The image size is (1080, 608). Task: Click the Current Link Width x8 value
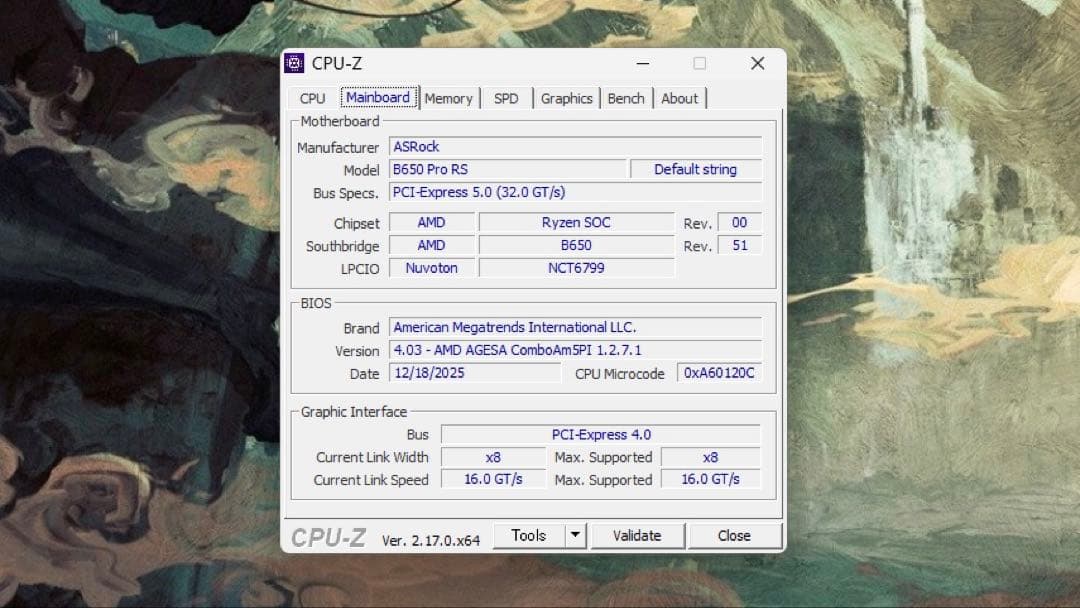[x=493, y=457]
